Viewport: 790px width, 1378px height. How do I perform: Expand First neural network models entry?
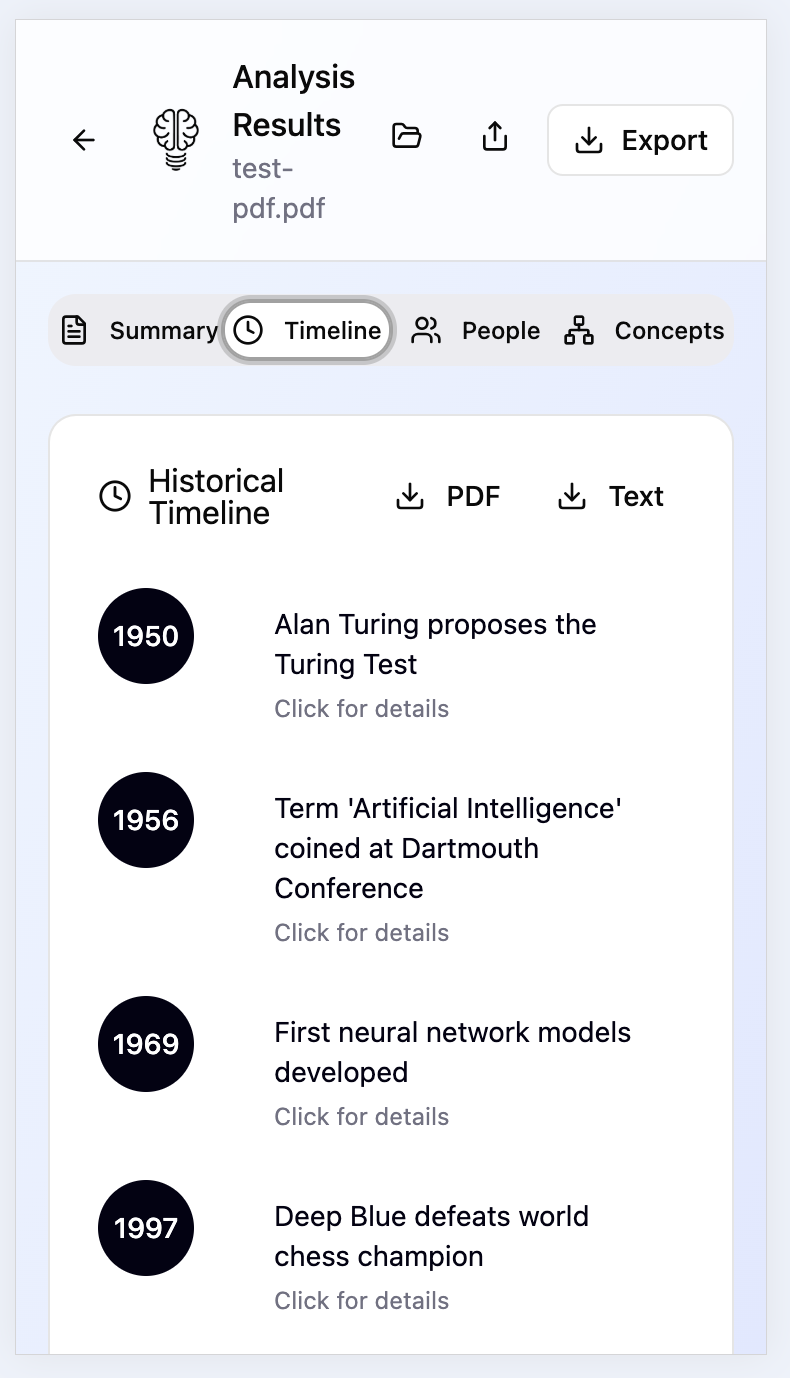click(x=452, y=1052)
